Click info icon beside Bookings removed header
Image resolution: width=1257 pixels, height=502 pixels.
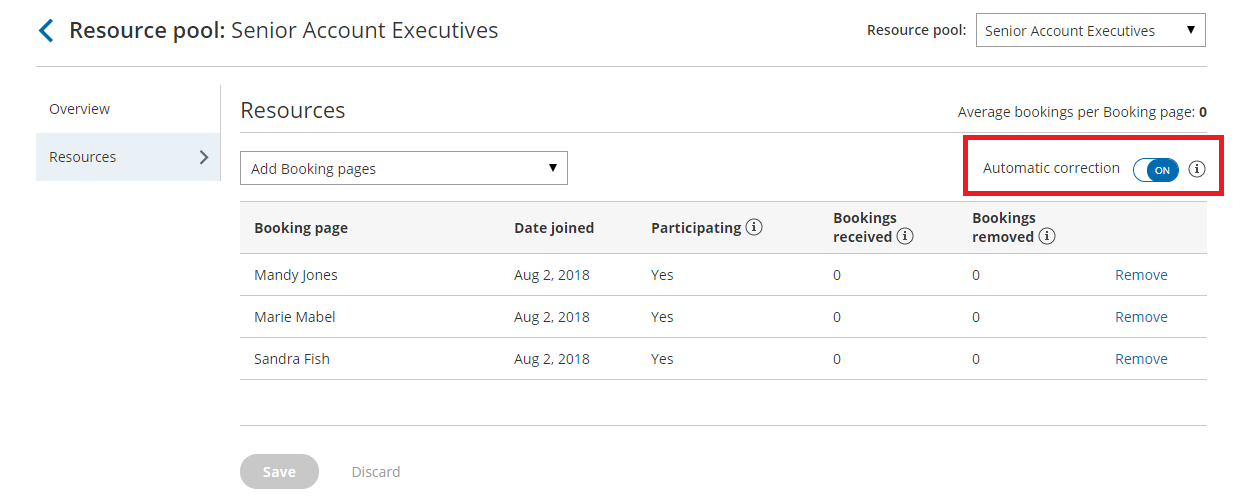pos(1047,237)
